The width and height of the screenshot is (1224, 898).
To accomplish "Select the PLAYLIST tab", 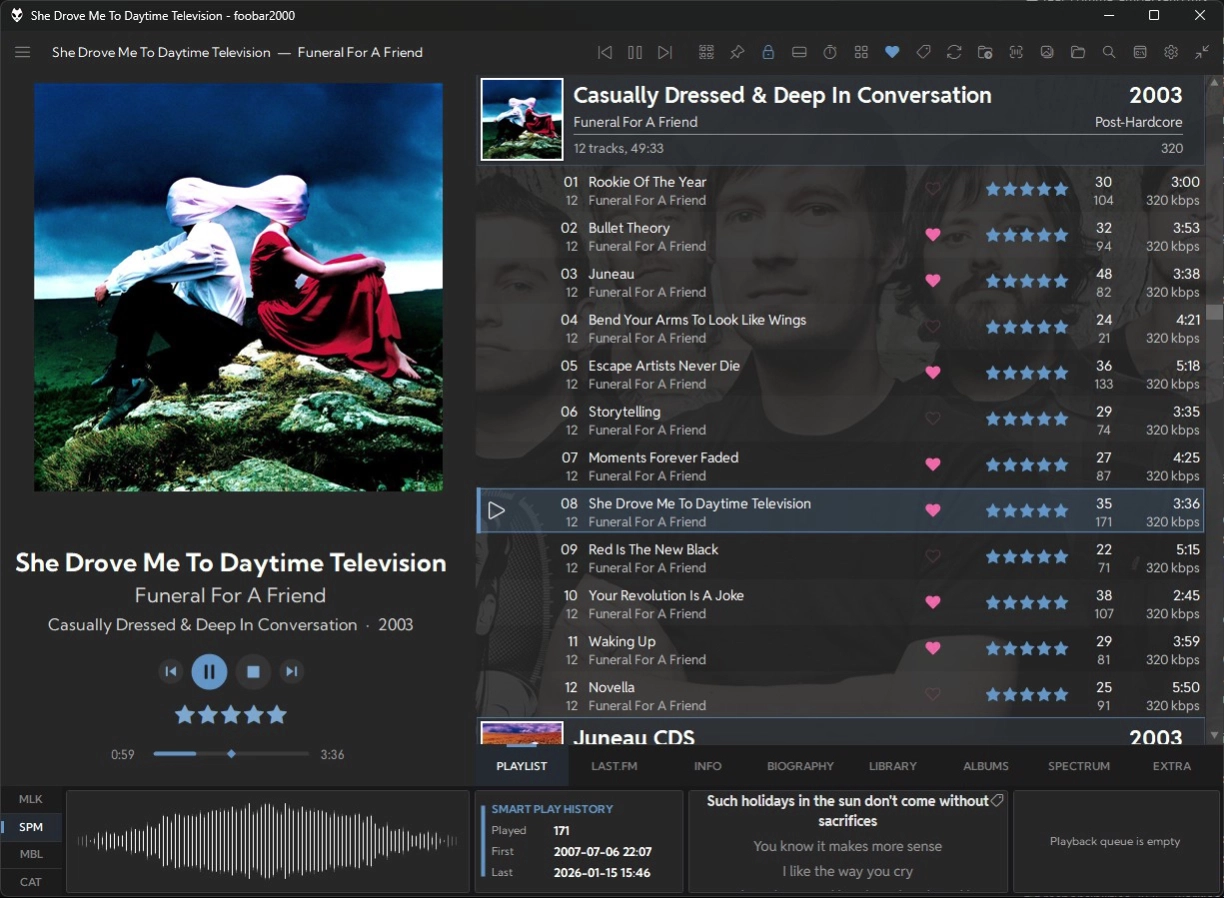I will 522,766.
